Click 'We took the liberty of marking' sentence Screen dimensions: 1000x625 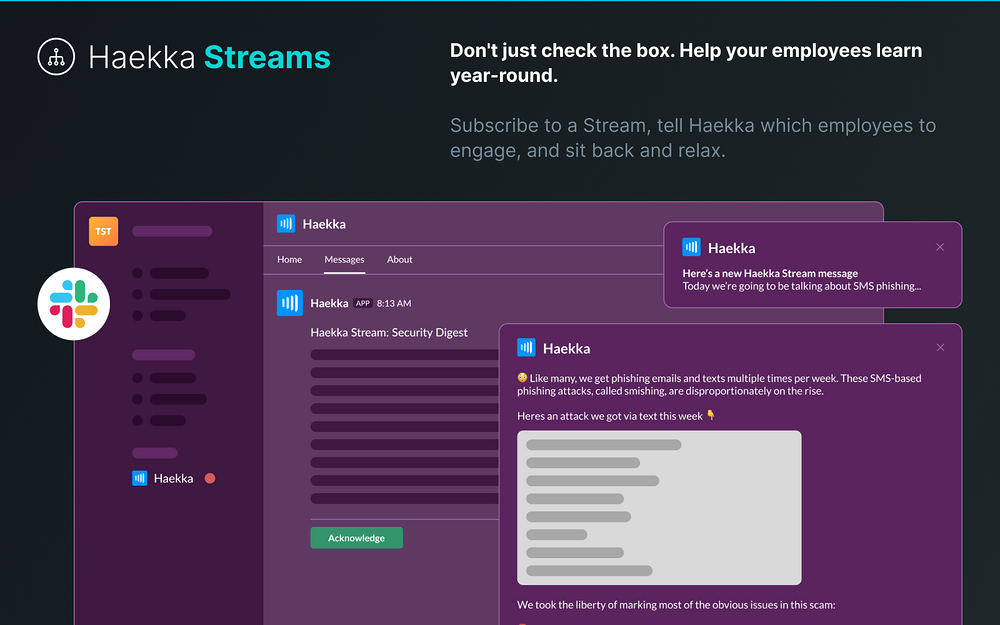point(676,605)
